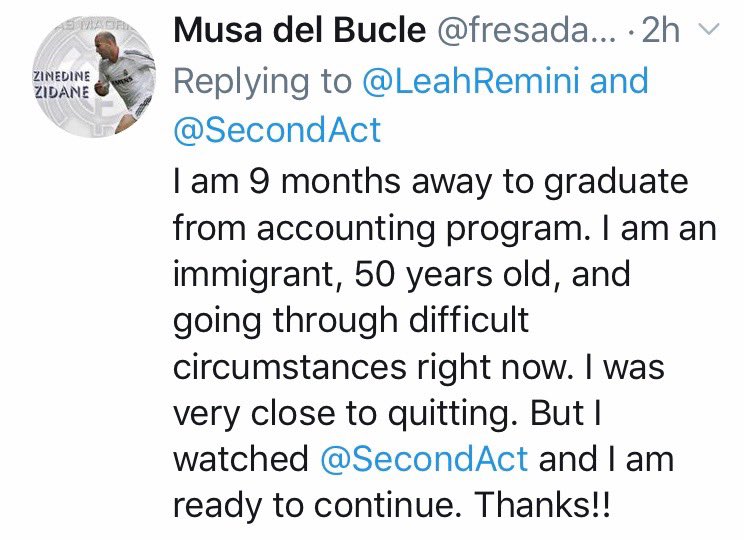Expand the tweet options chevron

(708, 31)
